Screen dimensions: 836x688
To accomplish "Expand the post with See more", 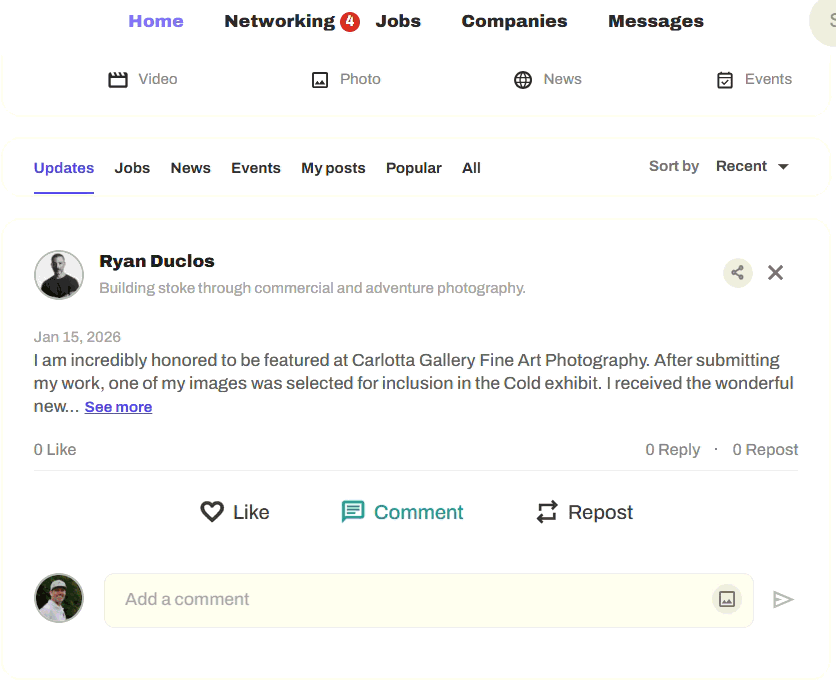I will [x=118, y=407].
